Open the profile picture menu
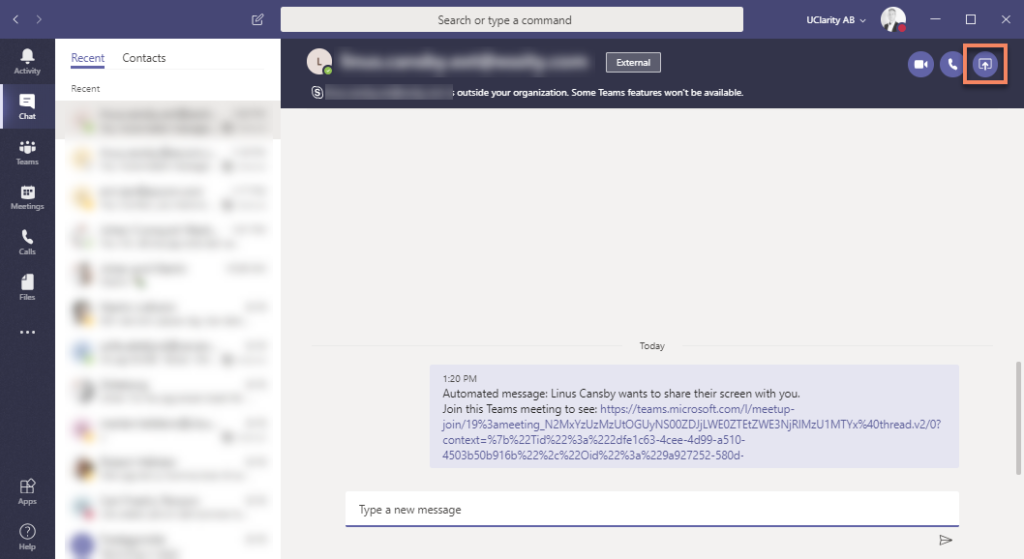 (893, 20)
